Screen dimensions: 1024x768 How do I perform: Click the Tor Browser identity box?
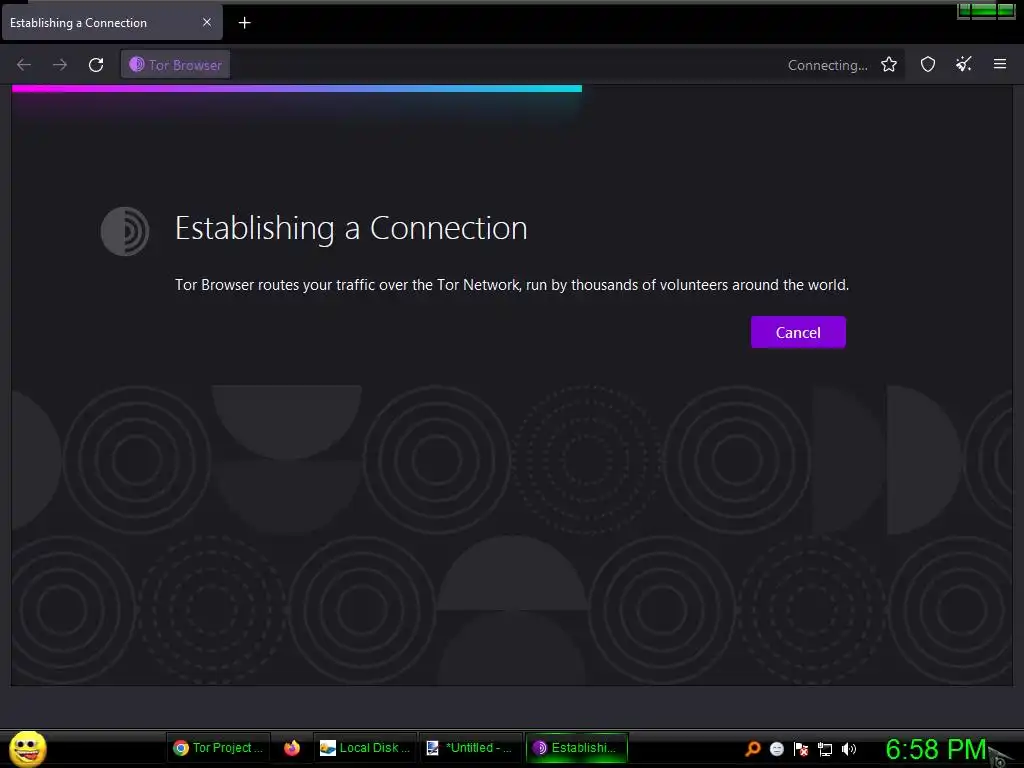(x=175, y=65)
